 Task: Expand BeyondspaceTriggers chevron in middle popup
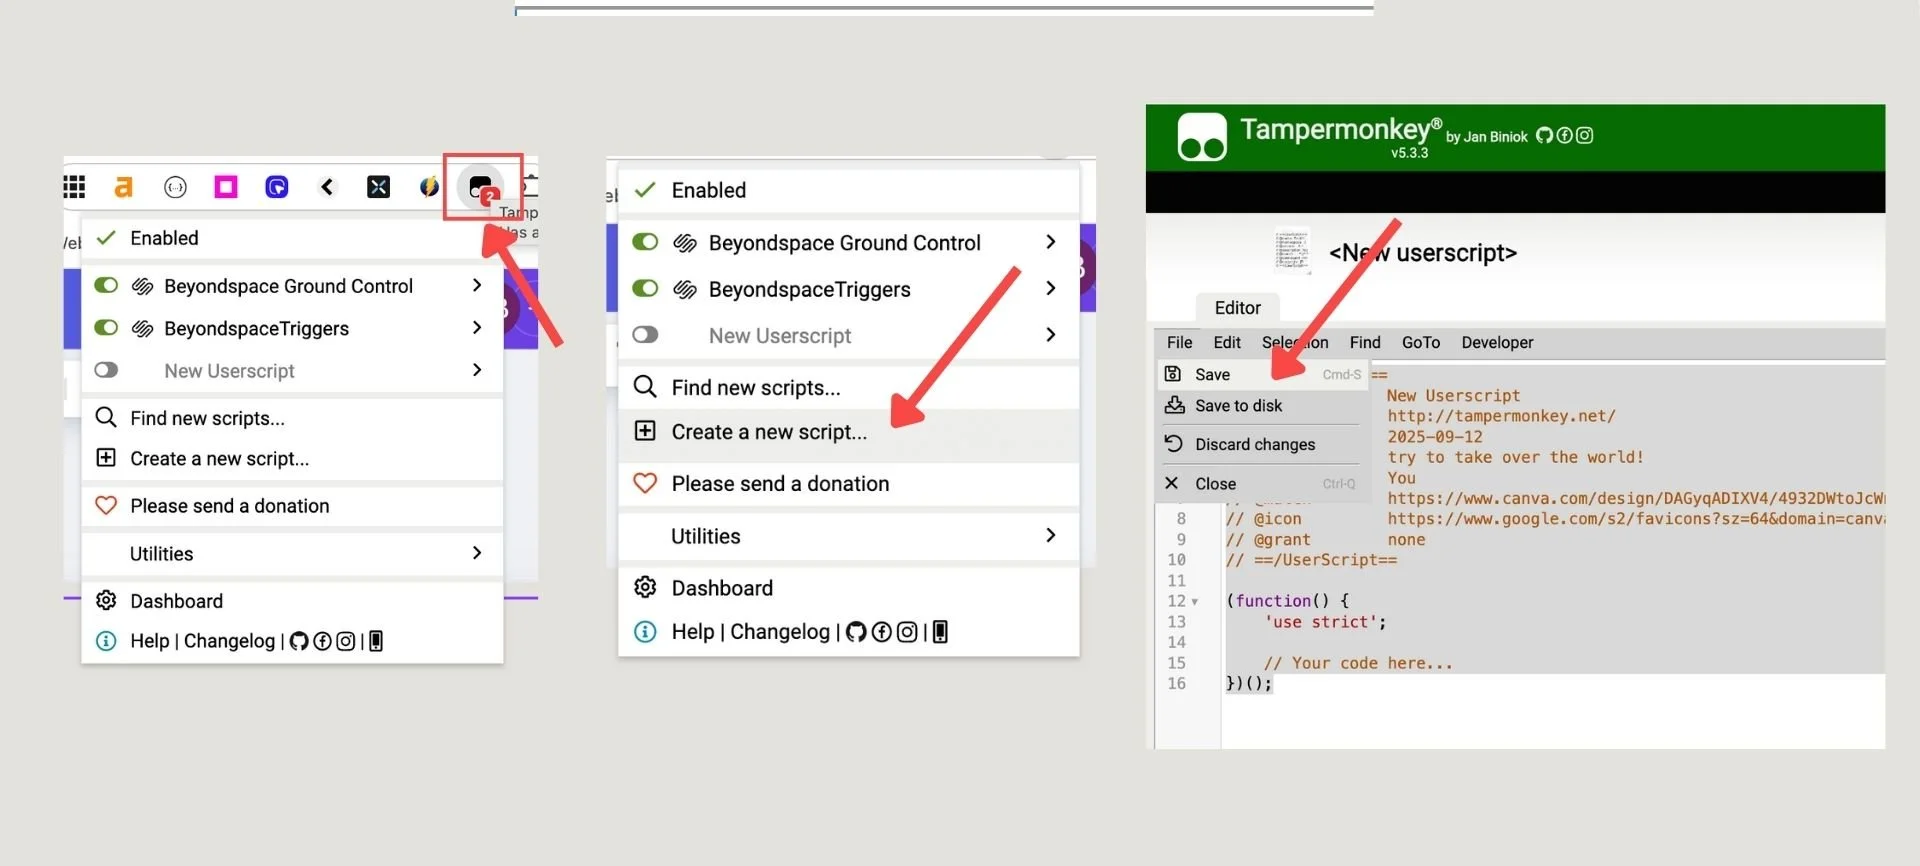(x=1051, y=288)
